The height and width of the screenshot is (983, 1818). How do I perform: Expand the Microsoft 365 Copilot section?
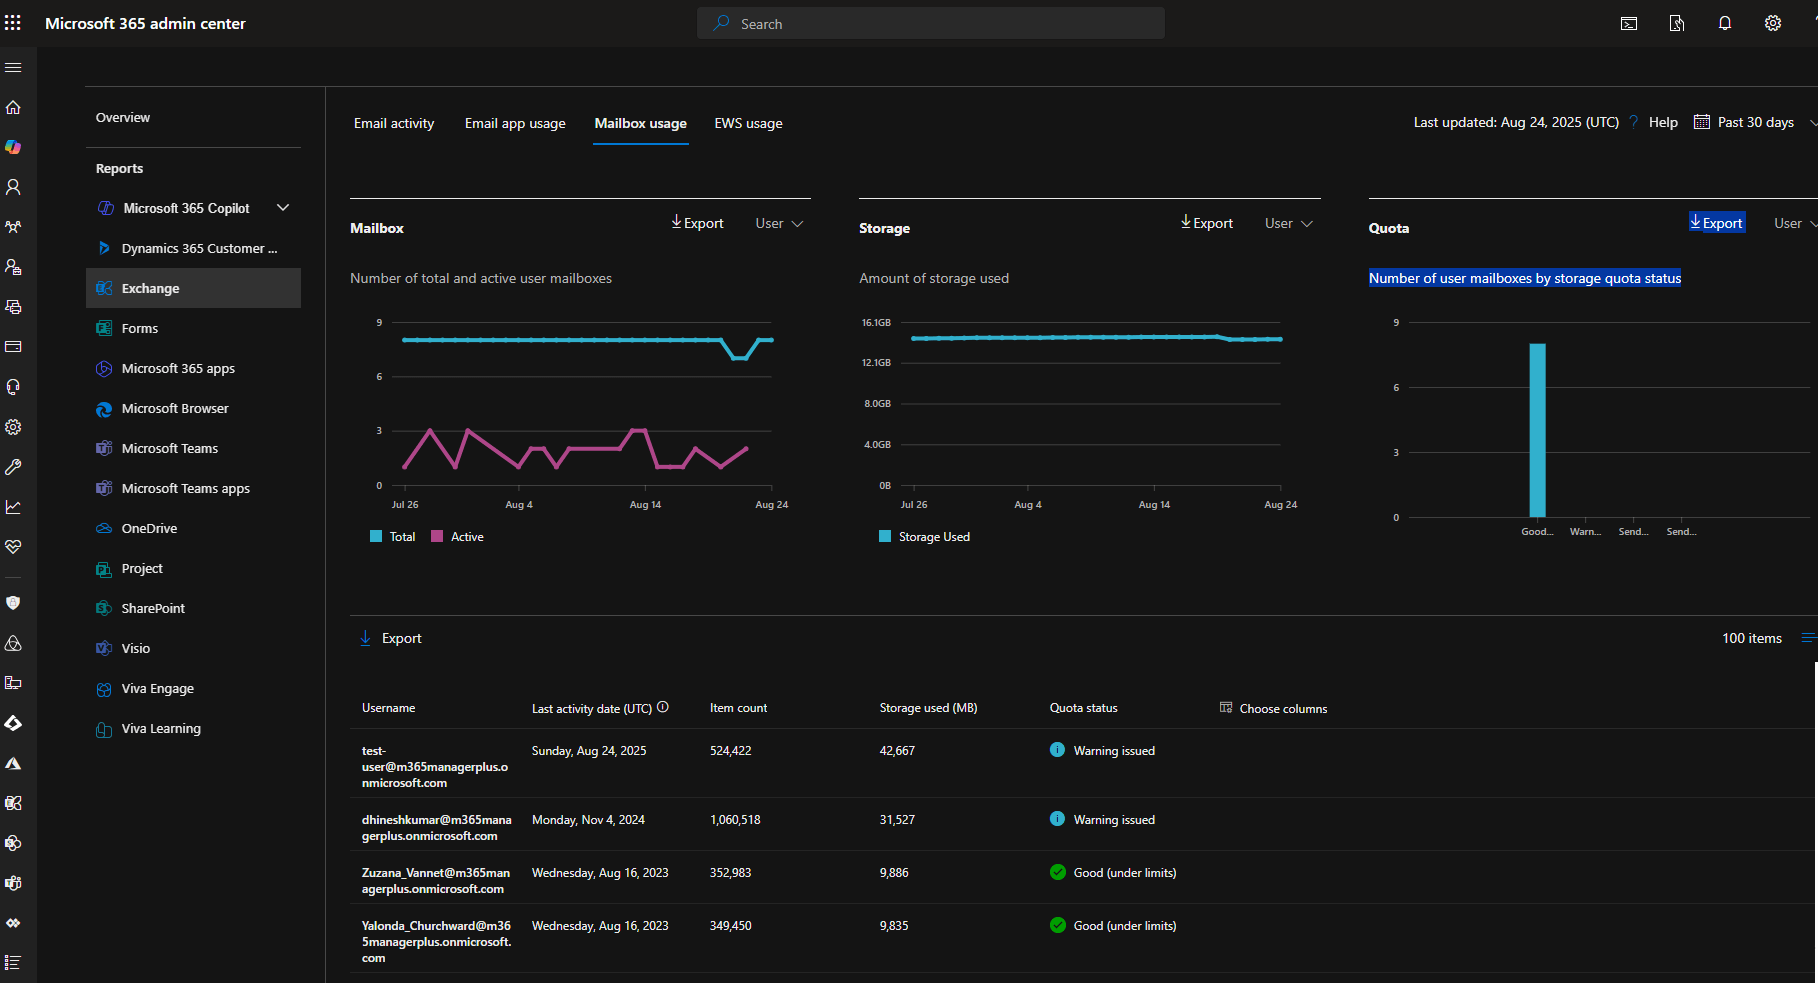point(283,208)
